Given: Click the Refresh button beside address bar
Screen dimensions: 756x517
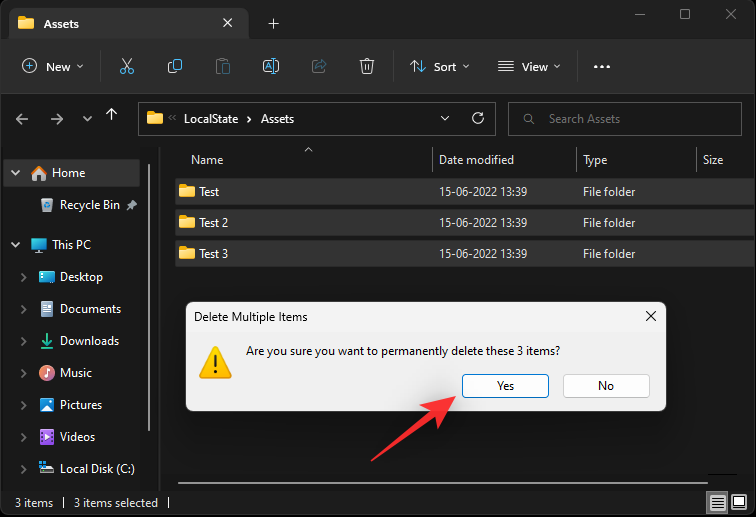Looking at the screenshot, I should coord(478,118).
